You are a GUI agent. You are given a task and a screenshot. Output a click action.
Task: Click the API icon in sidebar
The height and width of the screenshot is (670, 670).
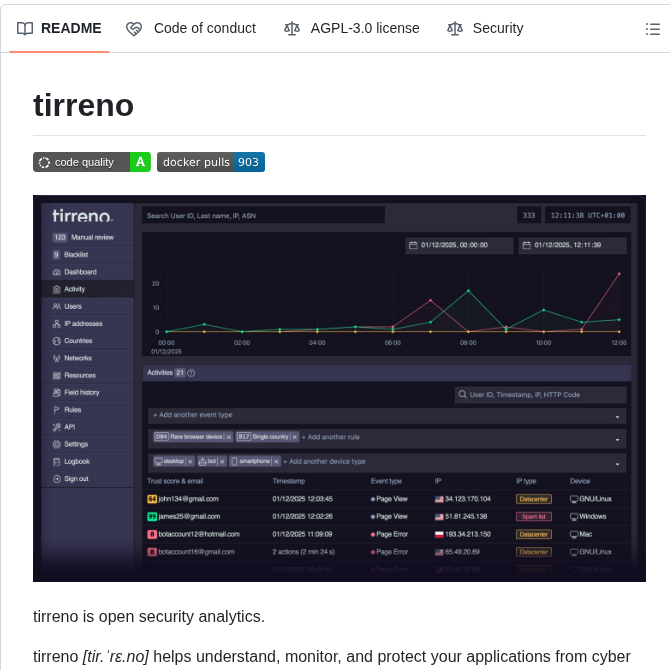pyautogui.click(x=56, y=427)
